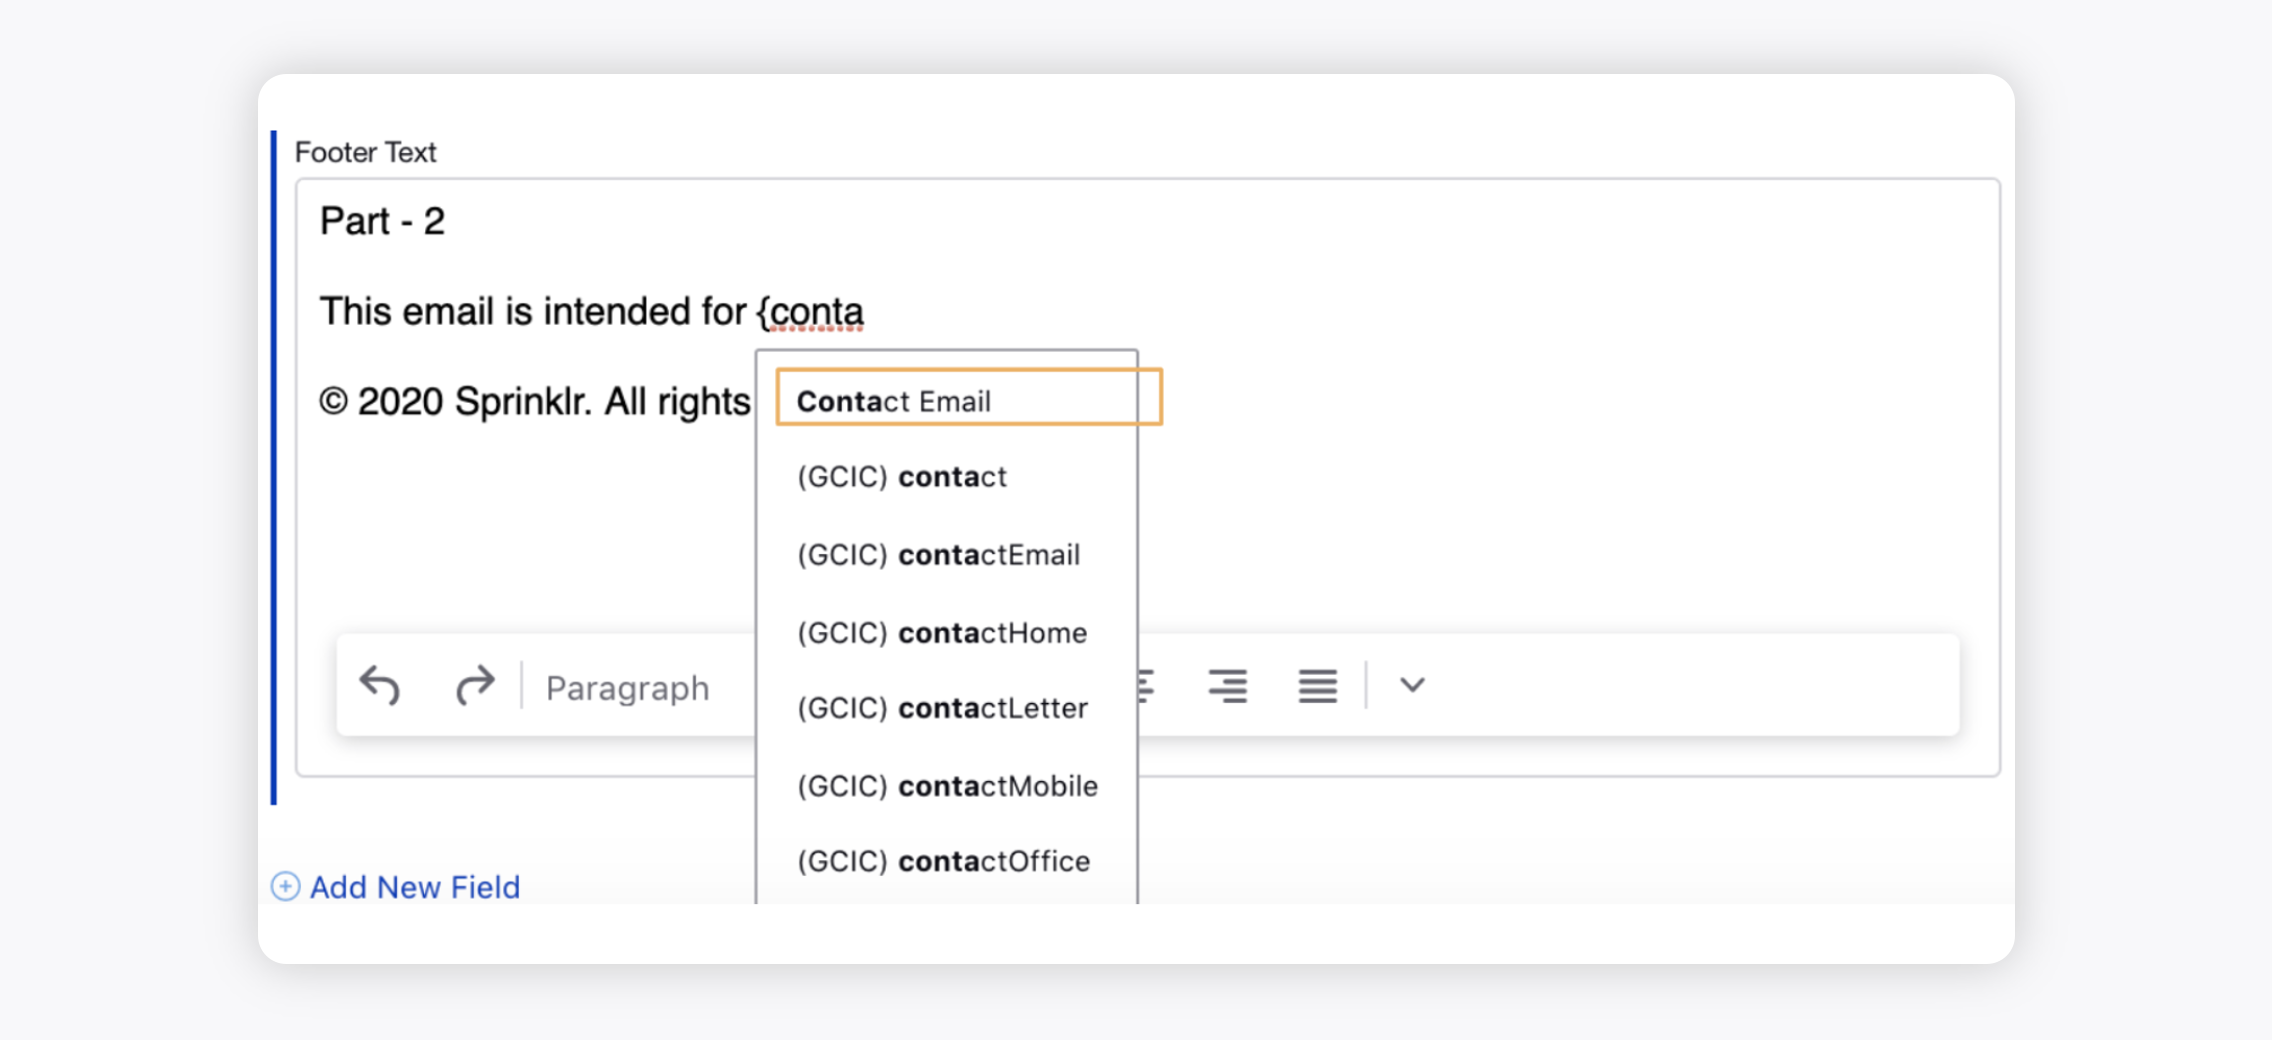Click the redo arrow icon

[475, 686]
